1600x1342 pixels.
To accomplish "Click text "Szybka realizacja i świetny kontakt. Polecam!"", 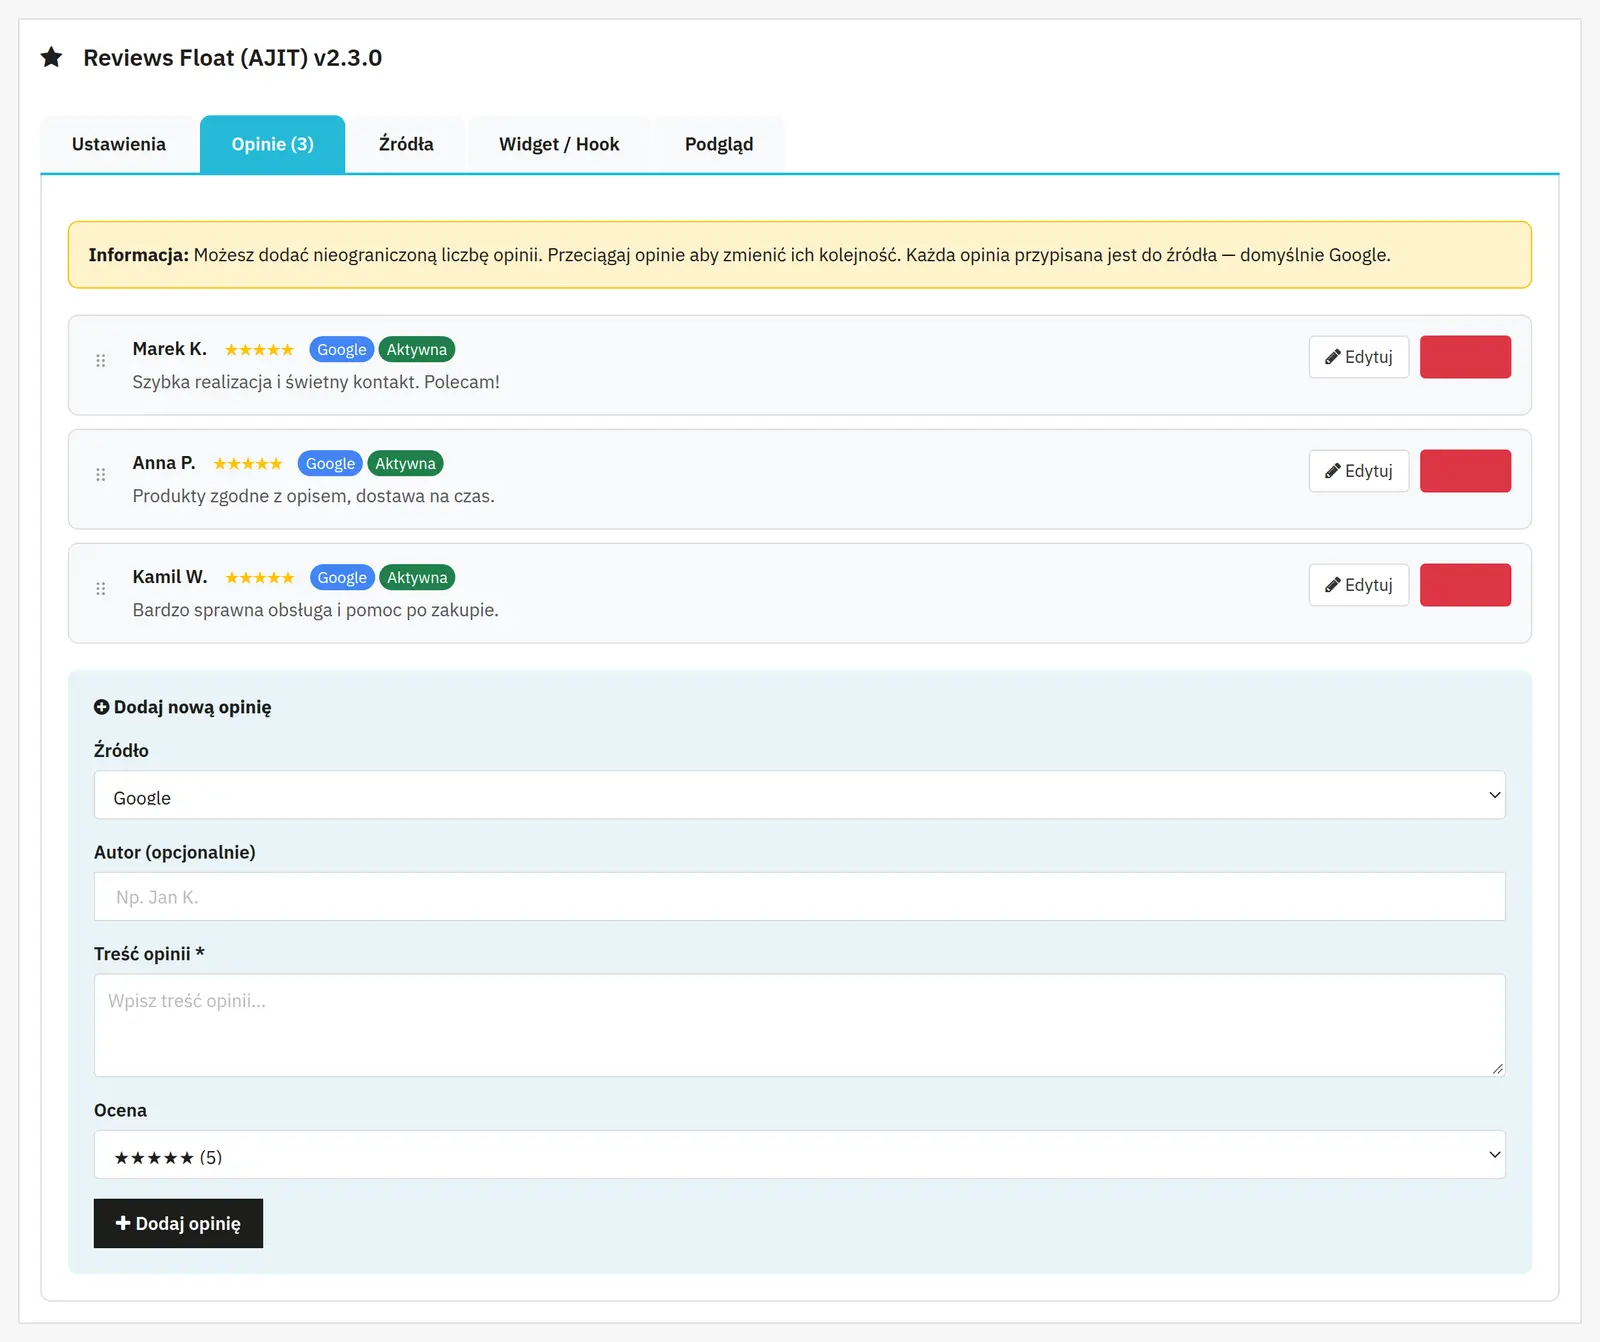I will [x=316, y=382].
